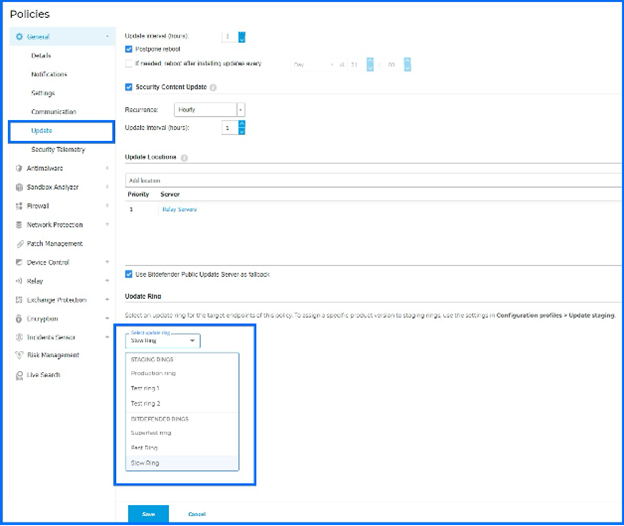
Task: Click the Patch Management icon
Action: (x=20, y=244)
